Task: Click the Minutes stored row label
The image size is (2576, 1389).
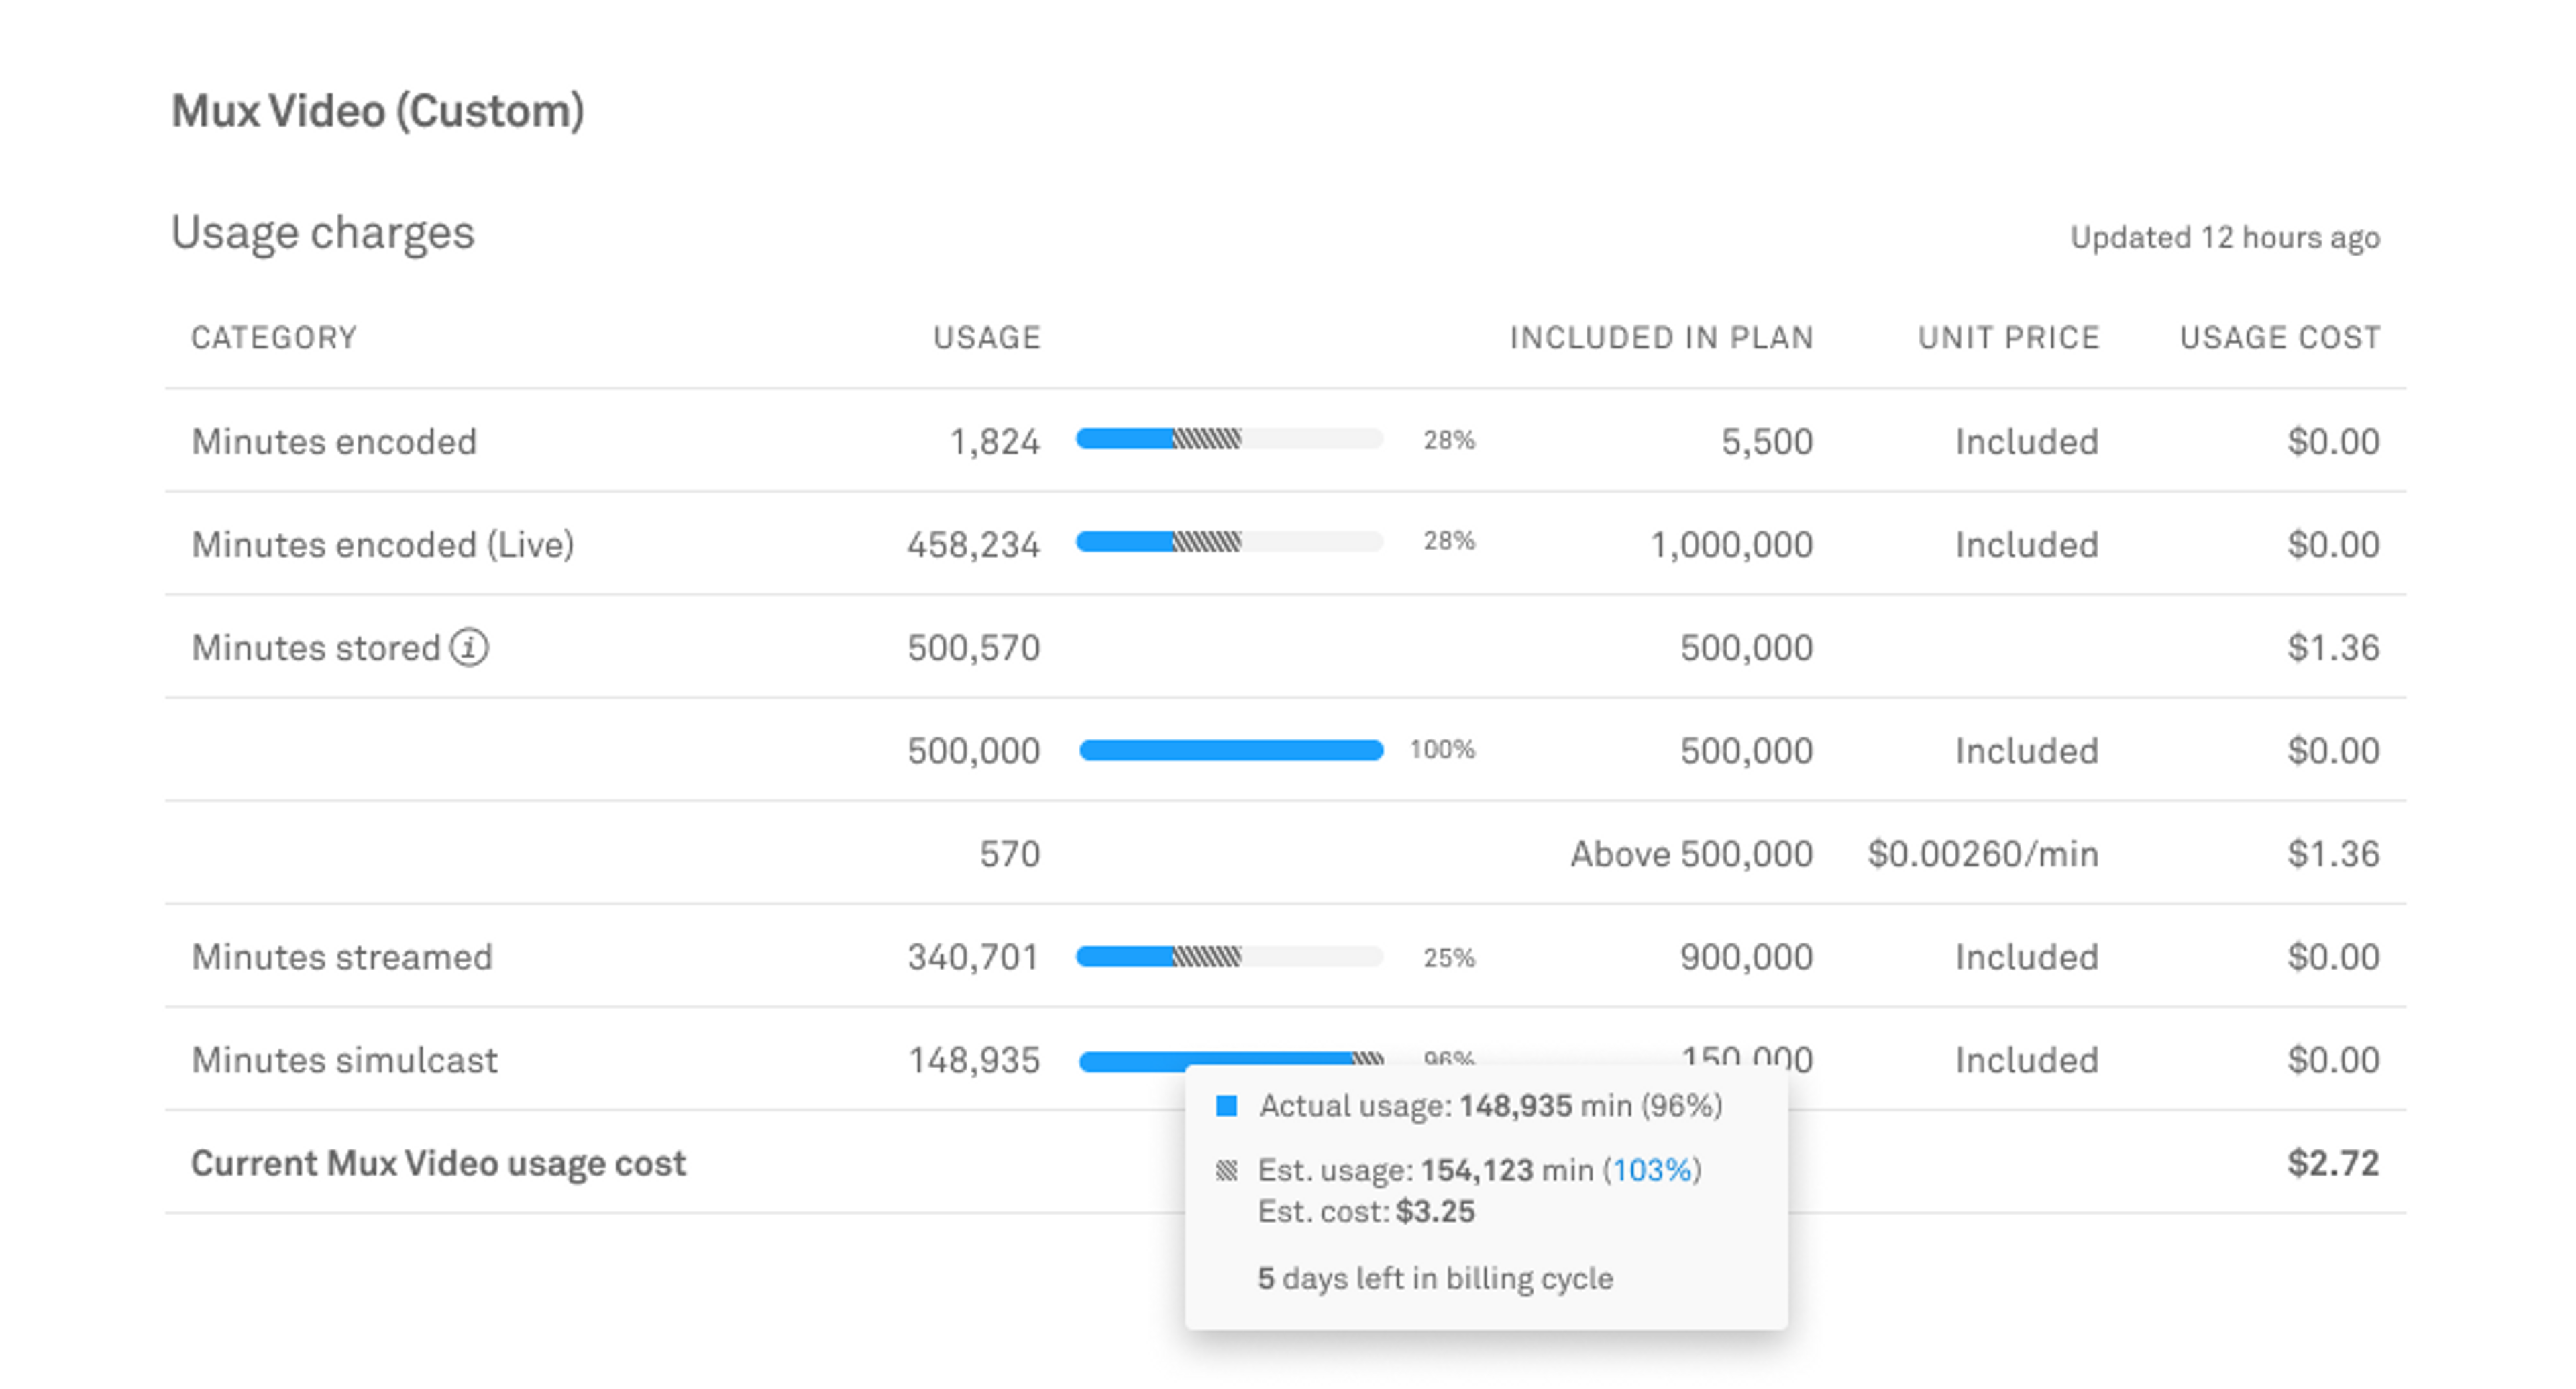Action: click(x=316, y=647)
